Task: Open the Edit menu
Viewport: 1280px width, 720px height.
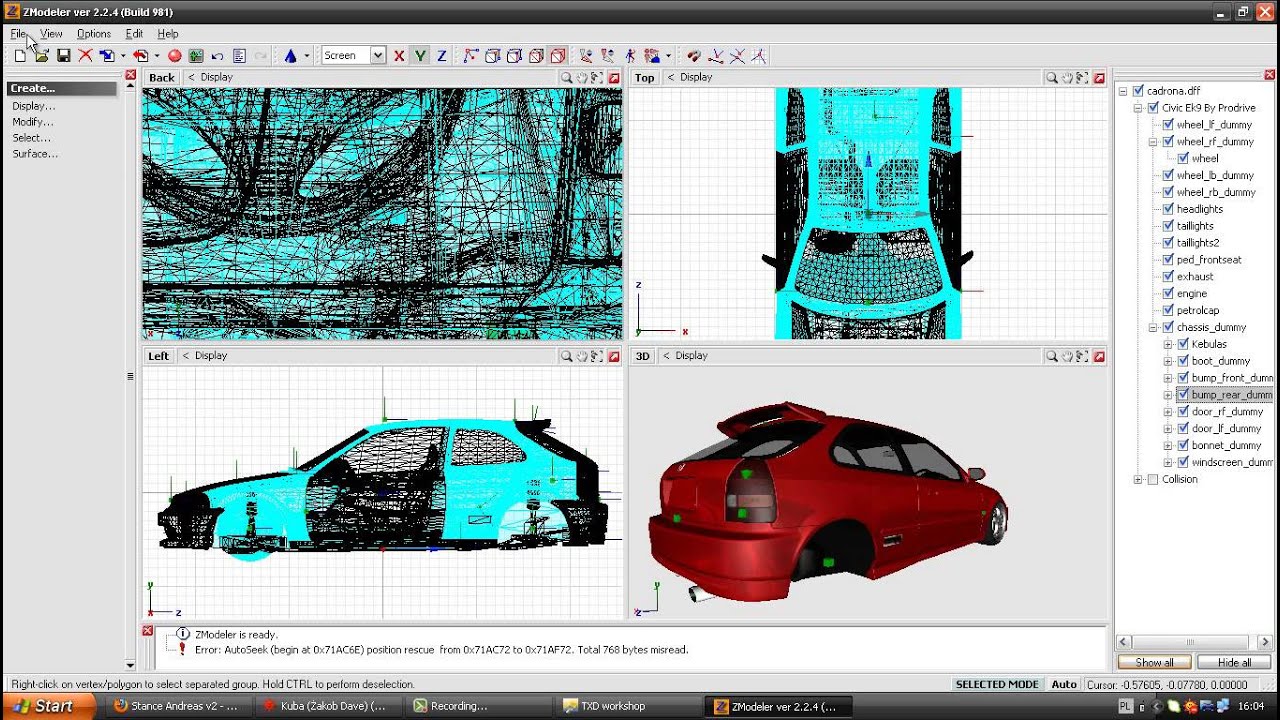Action: coord(134,34)
